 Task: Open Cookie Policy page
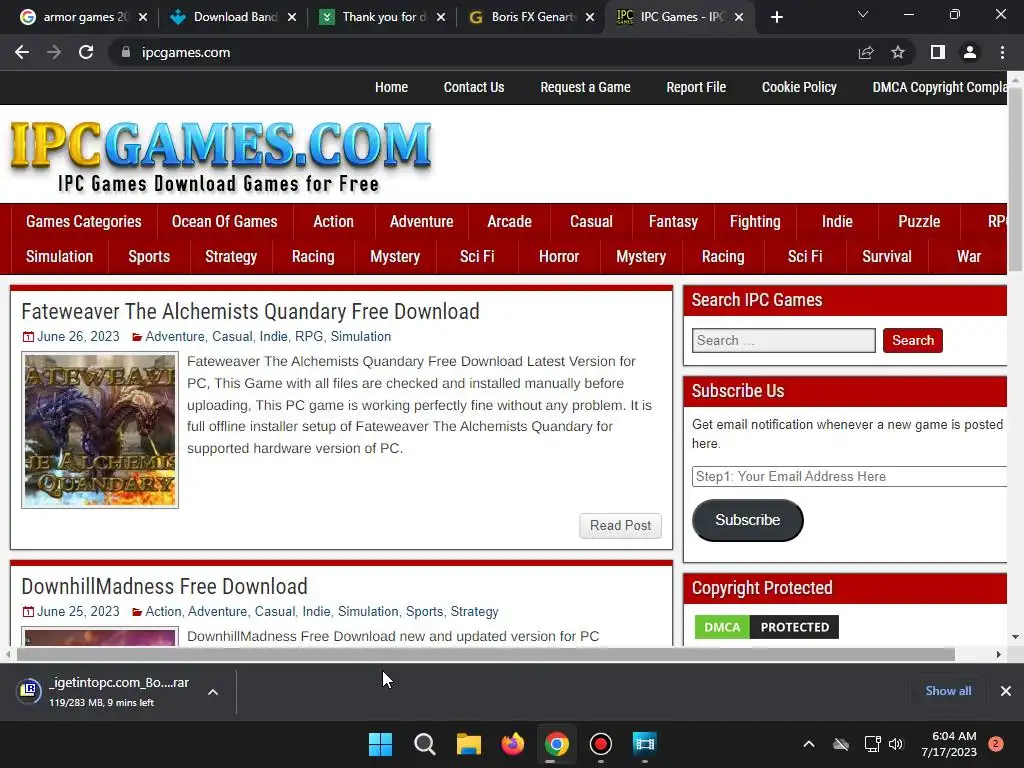click(x=799, y=88)
